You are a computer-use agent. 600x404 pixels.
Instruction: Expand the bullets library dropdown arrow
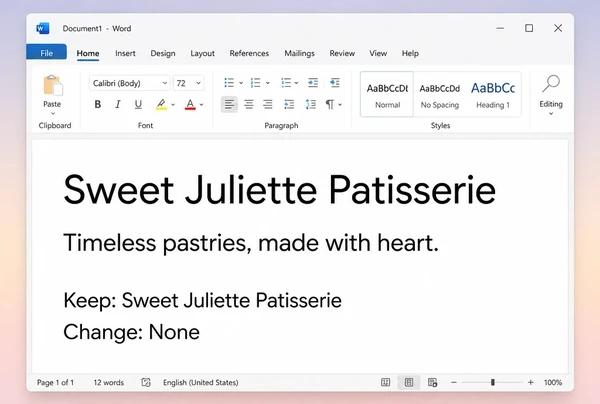241,83
